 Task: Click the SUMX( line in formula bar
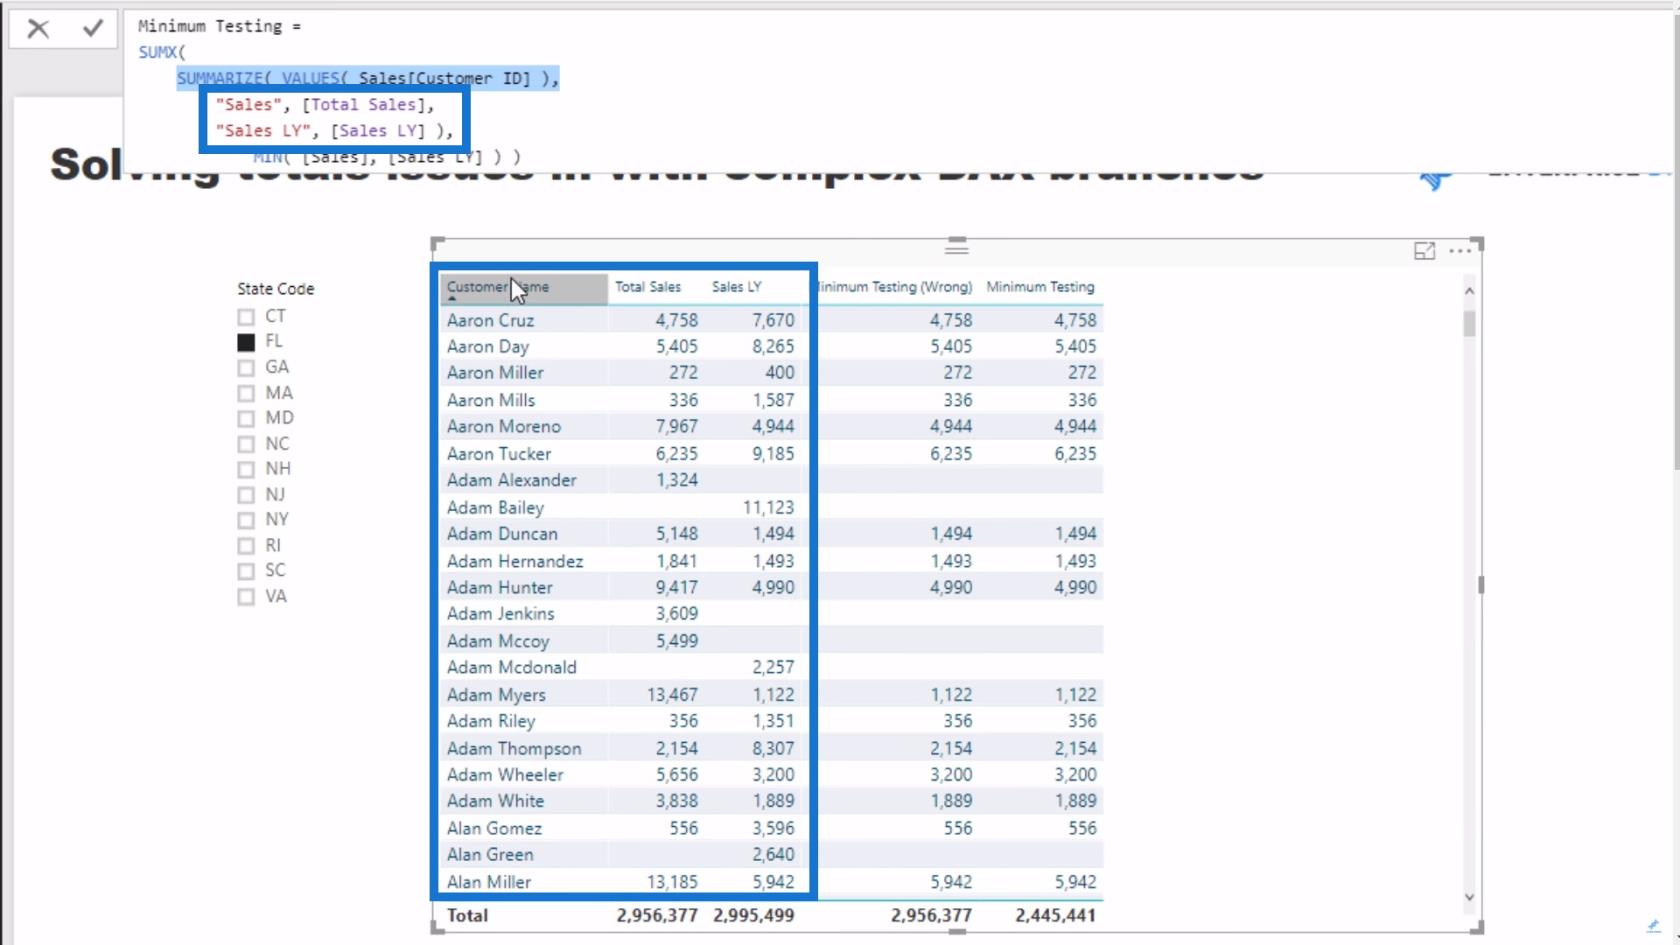point(162,52)
